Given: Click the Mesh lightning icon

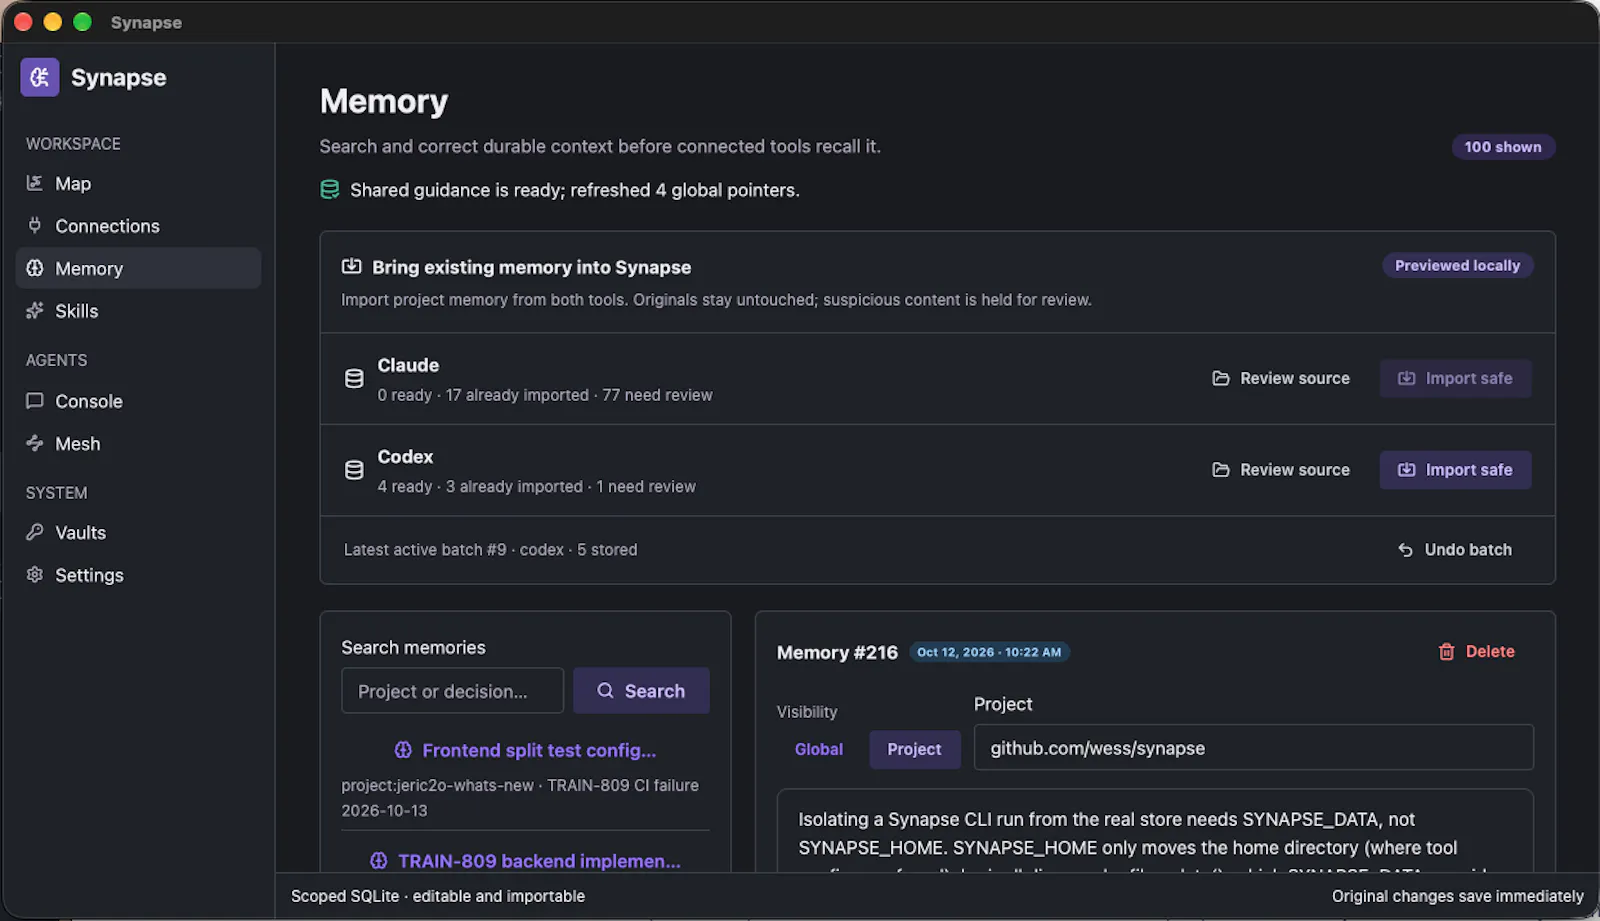Looking at the screenshot, I should tap(35, 442).
